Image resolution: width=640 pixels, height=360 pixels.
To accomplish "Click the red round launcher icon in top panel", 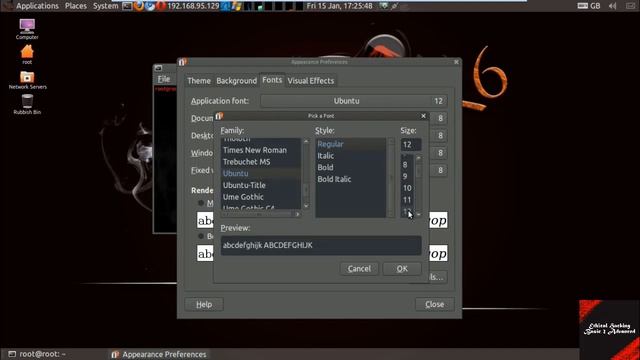I will (161, 6).
